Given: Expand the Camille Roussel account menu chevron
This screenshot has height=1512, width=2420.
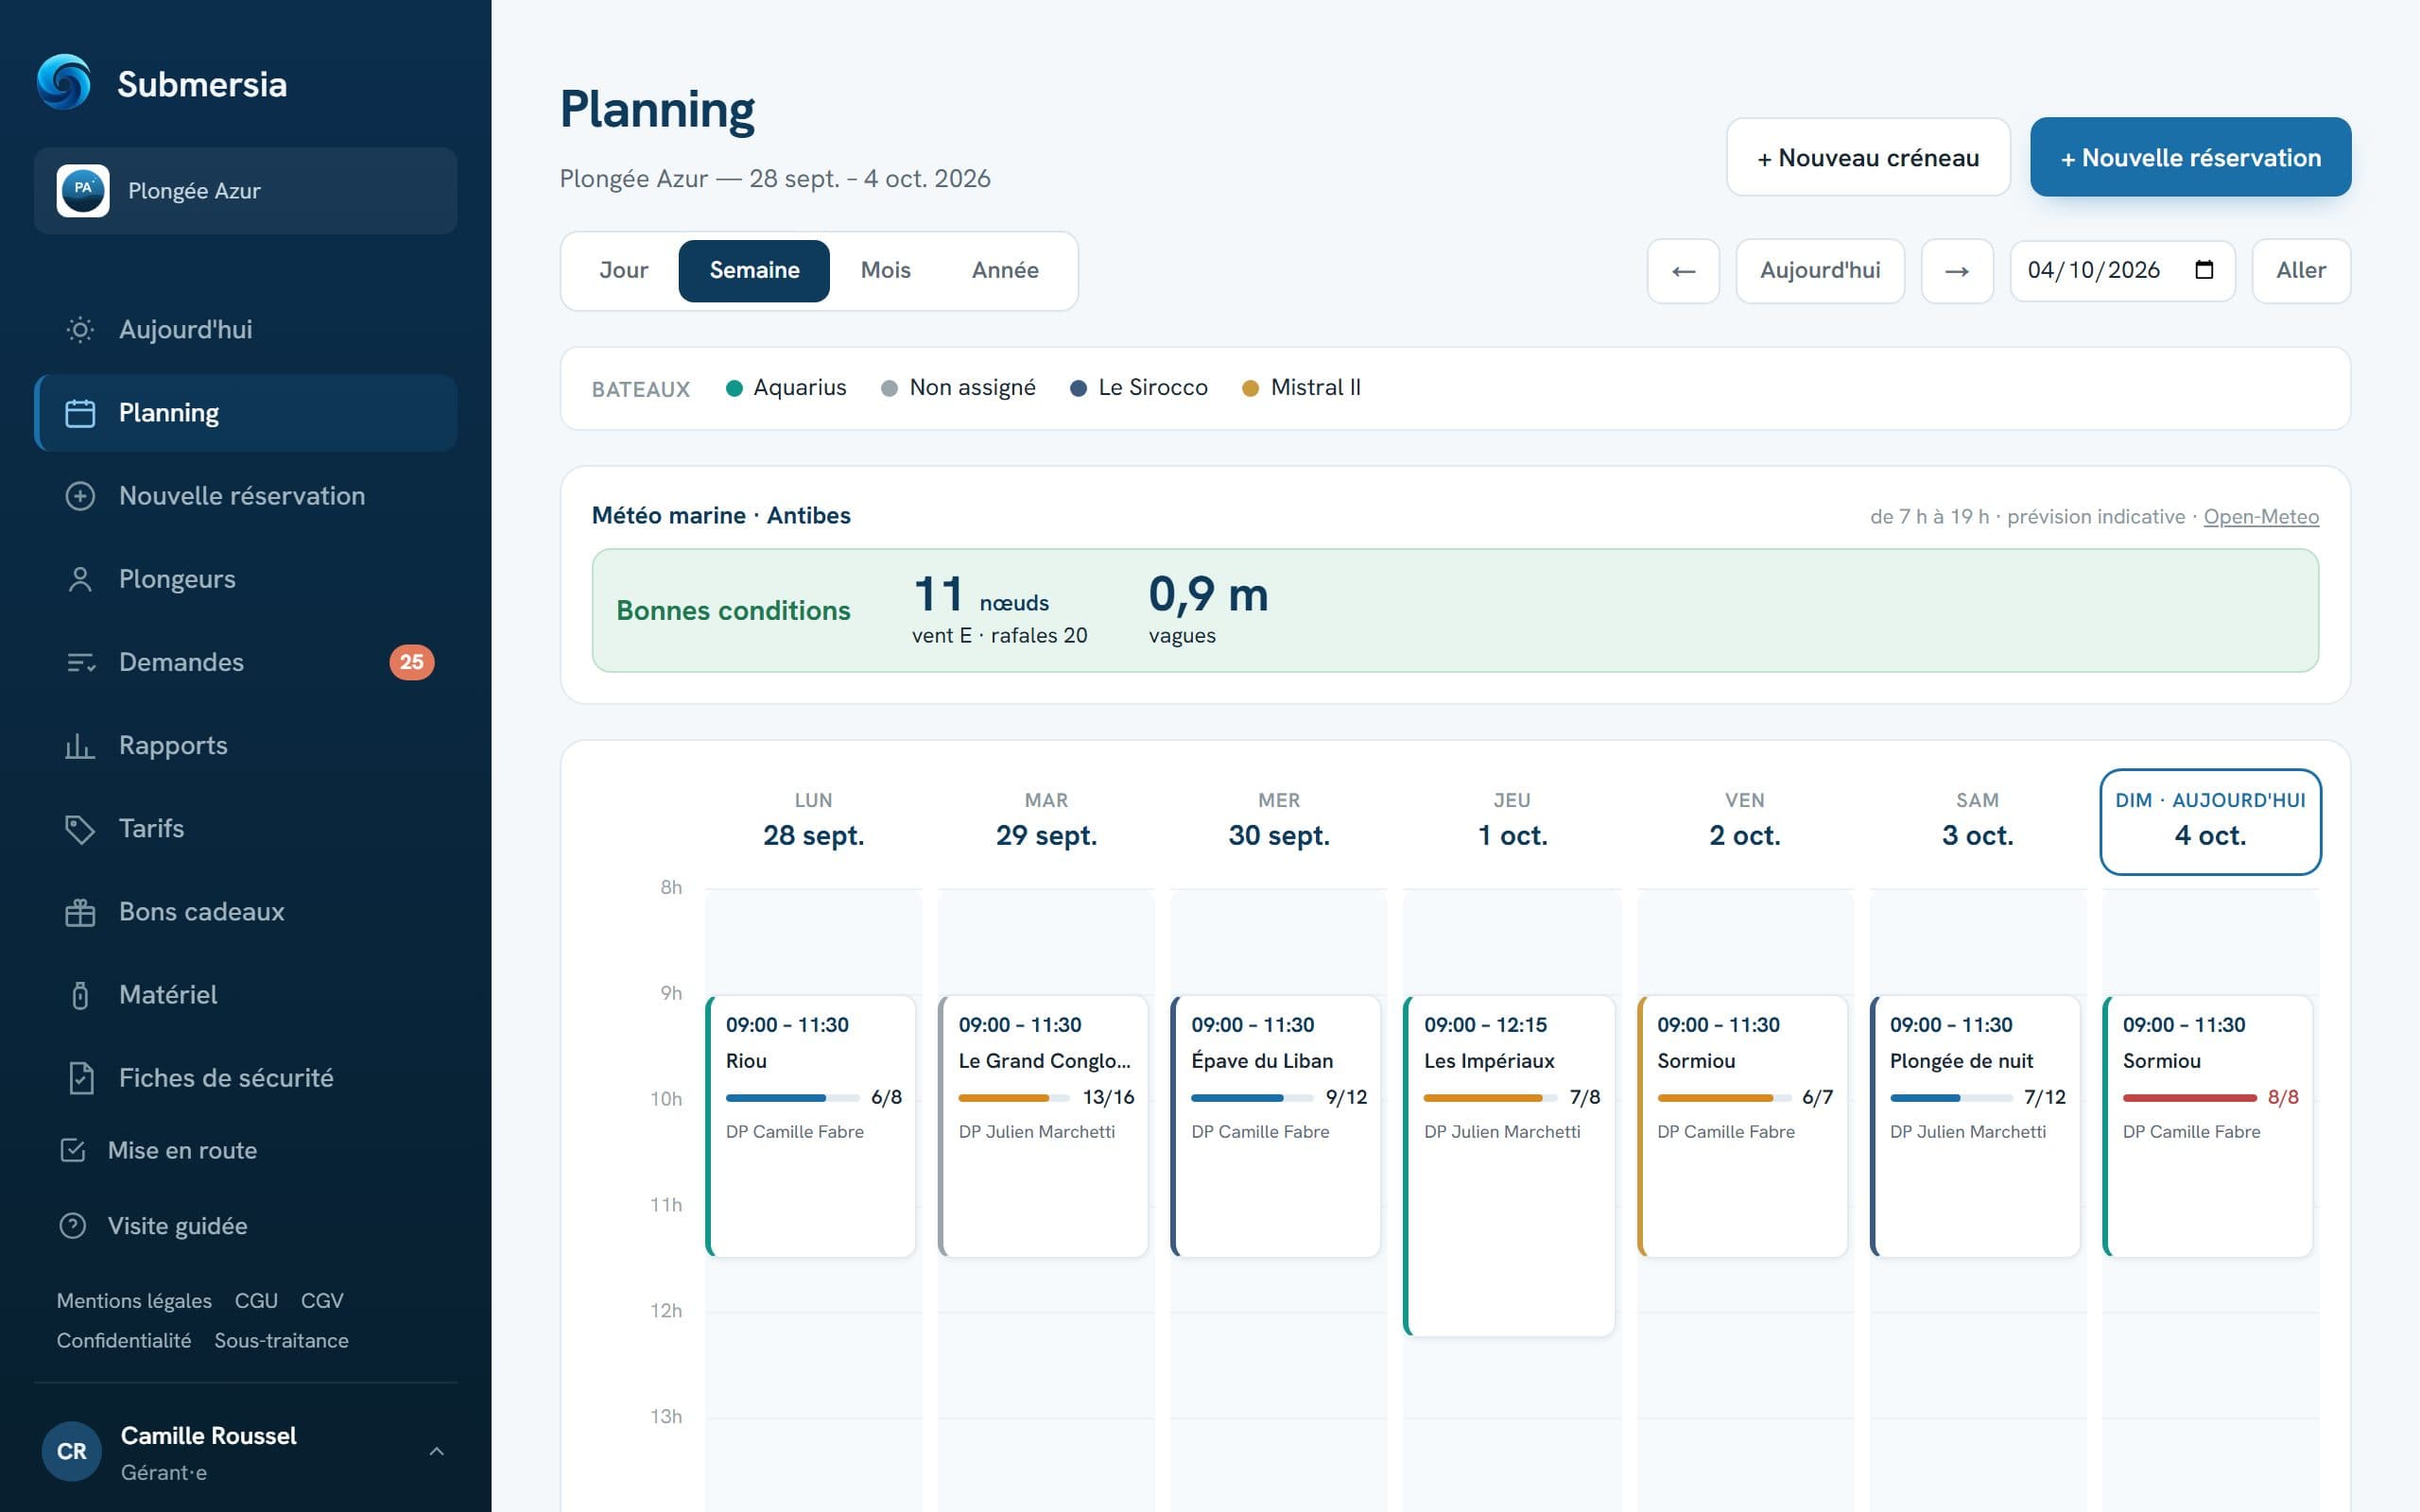Looking at the screenshot, I should point(437,1451).
